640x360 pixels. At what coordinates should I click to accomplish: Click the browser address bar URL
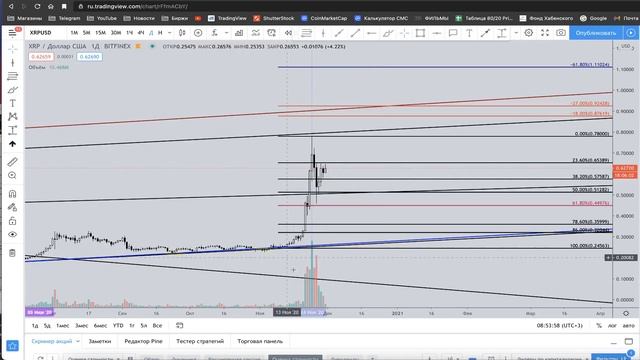pyautogui.click(x=137, y=7)
